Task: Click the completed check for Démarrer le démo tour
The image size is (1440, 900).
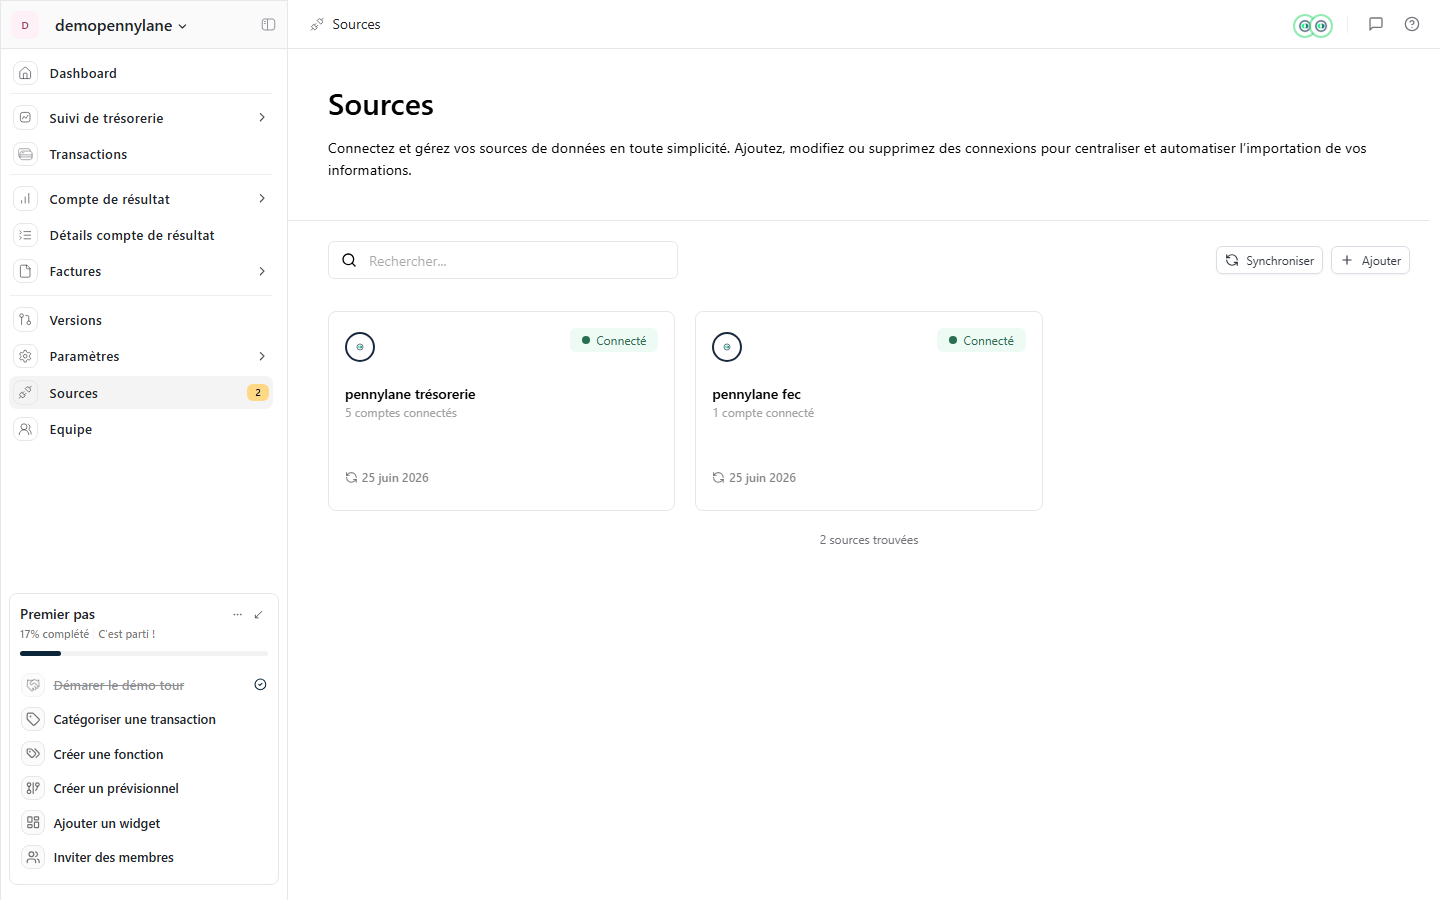Action: click(260, 685)
